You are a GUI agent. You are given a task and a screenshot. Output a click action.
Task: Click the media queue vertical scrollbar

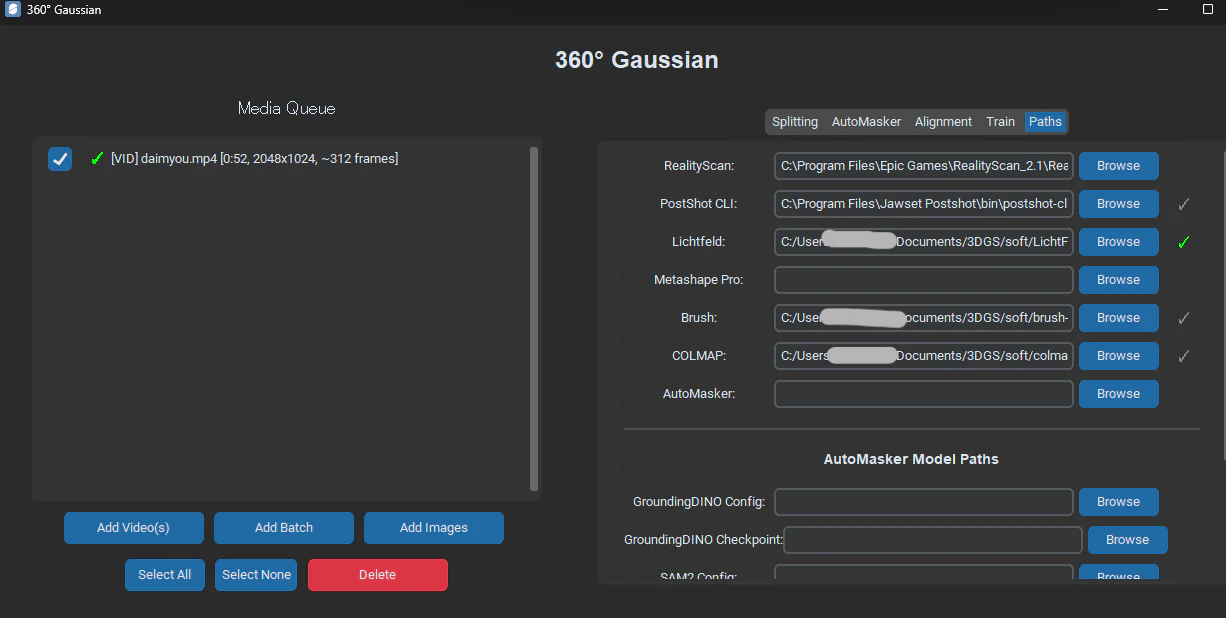tap(534, 319)
